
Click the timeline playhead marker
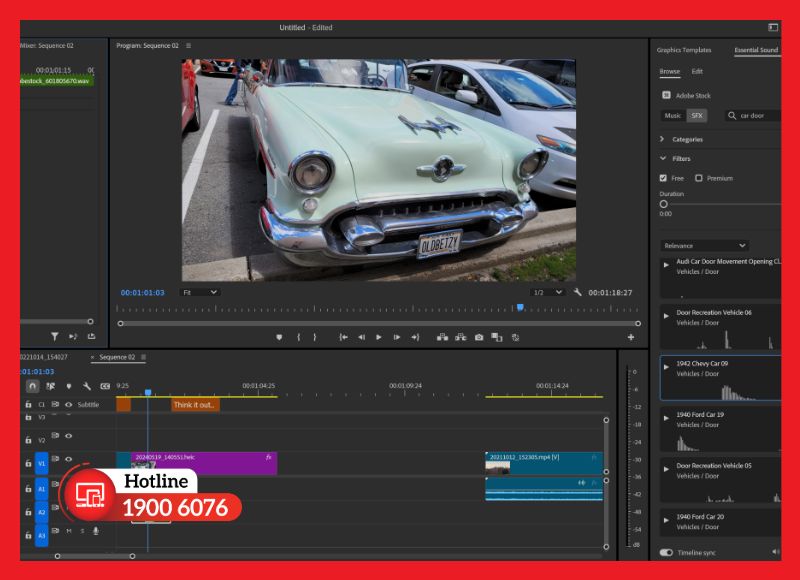click(x=148, y=392)
